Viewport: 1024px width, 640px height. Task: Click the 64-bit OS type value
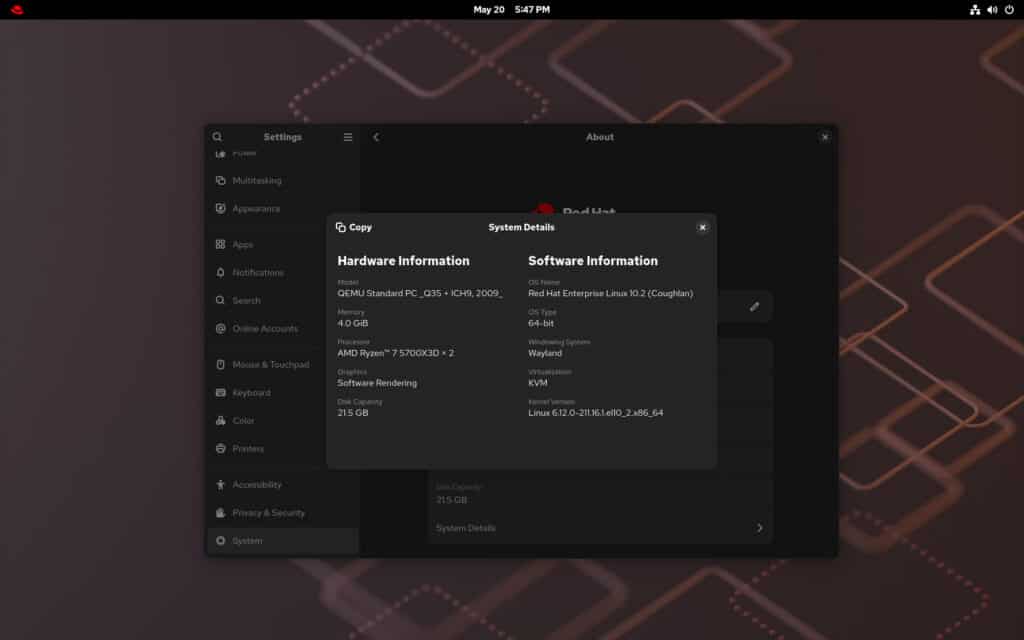(541, 323)
